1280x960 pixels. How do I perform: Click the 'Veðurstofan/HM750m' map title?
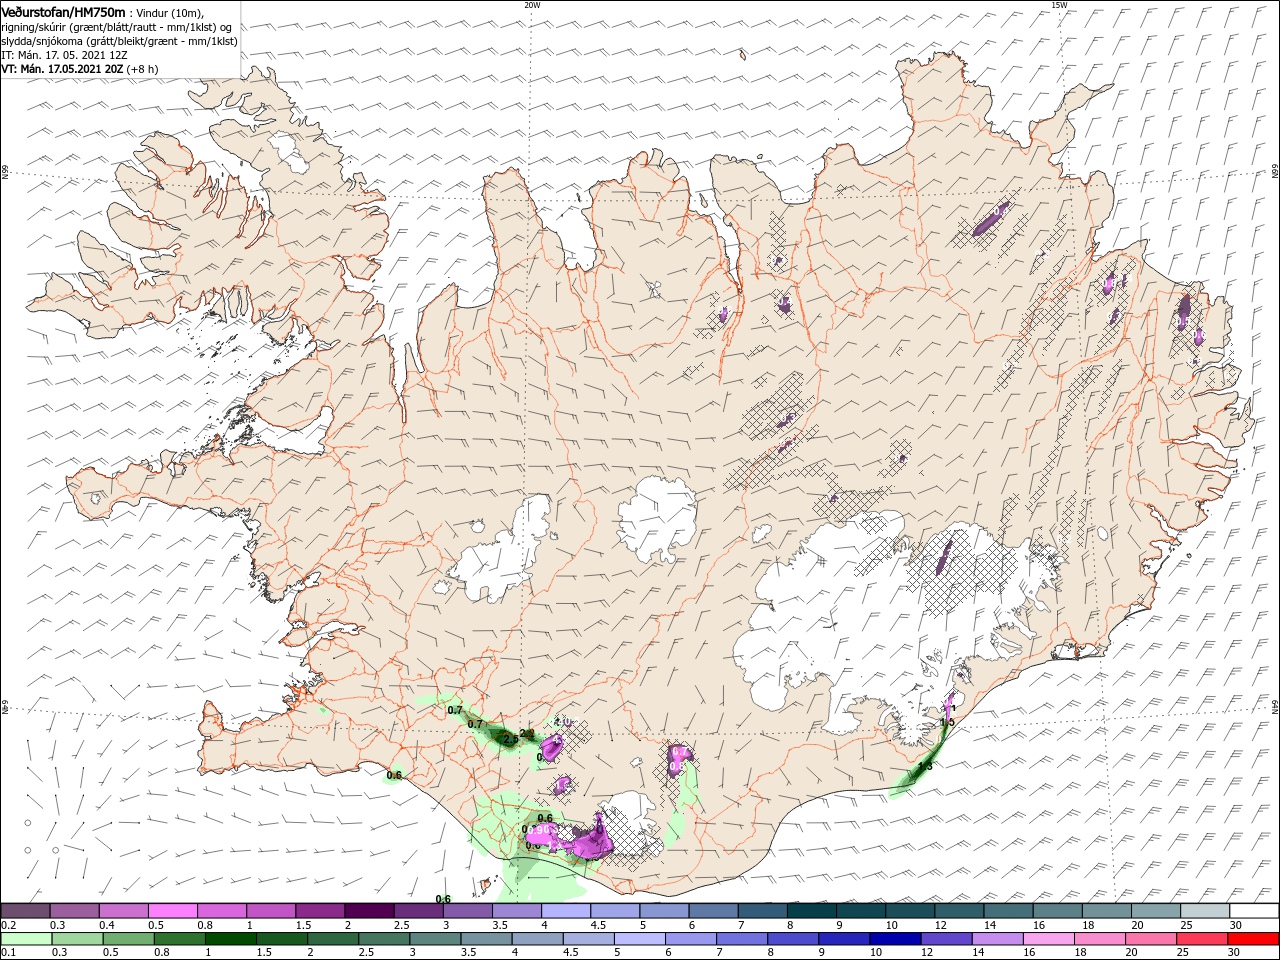coord(63,11)
